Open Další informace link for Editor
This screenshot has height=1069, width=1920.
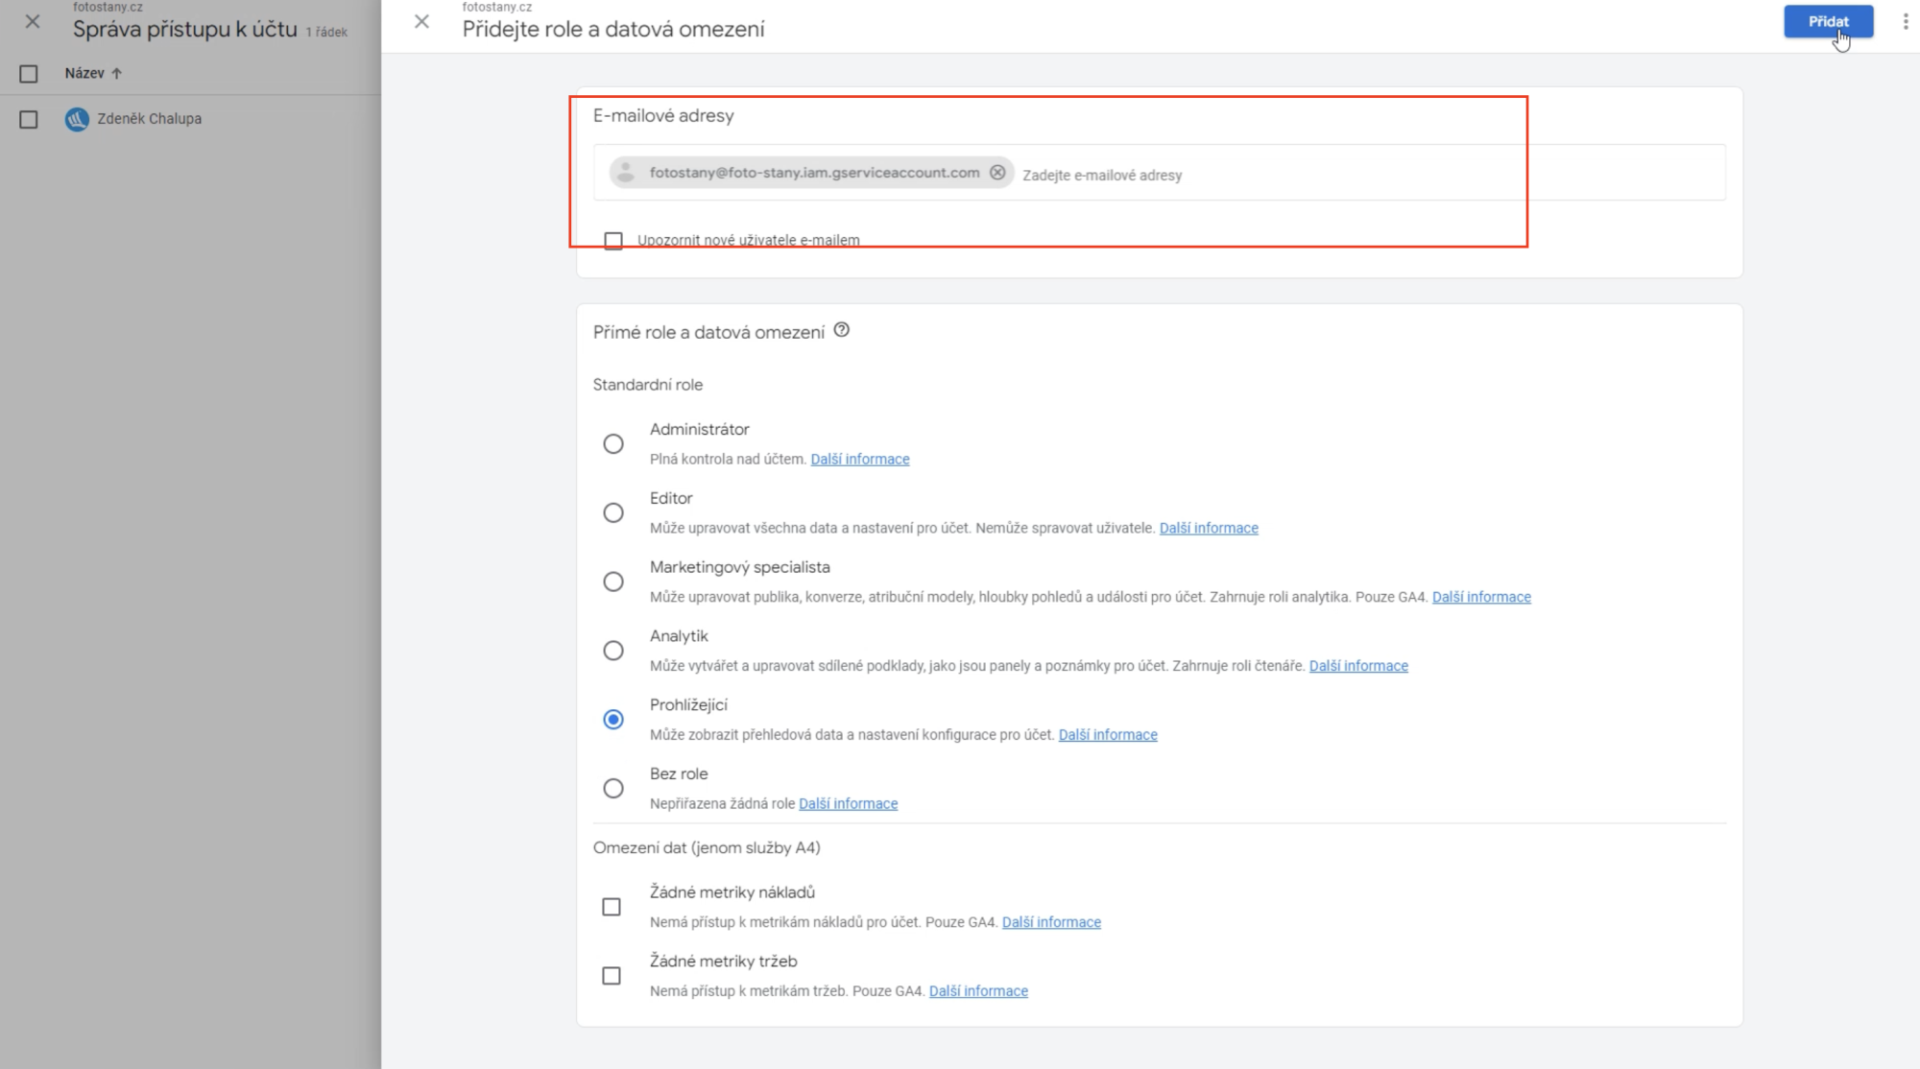click(1209, 528)
